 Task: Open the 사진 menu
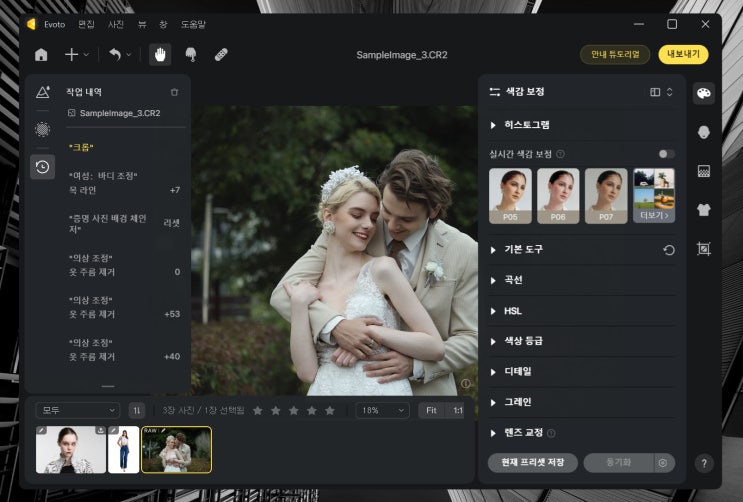click(x=116, y=25)
